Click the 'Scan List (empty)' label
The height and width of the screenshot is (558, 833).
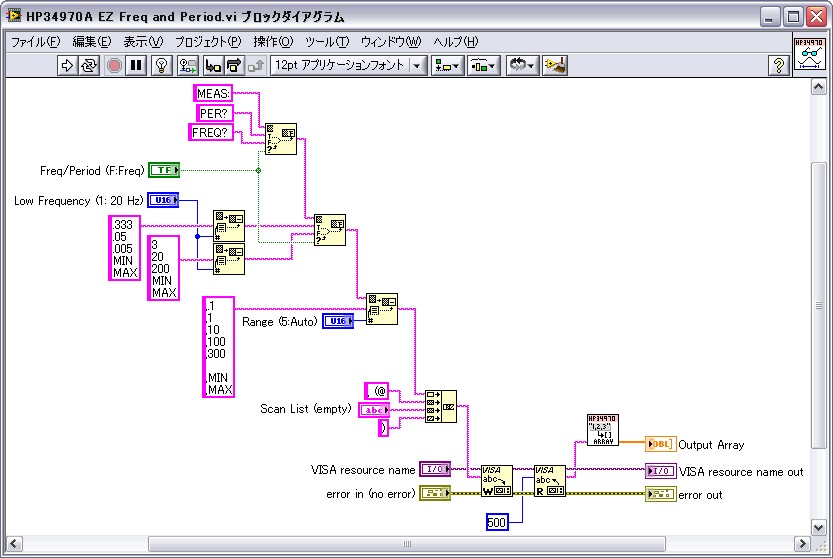pyautogui.click(x=305, y=409)
